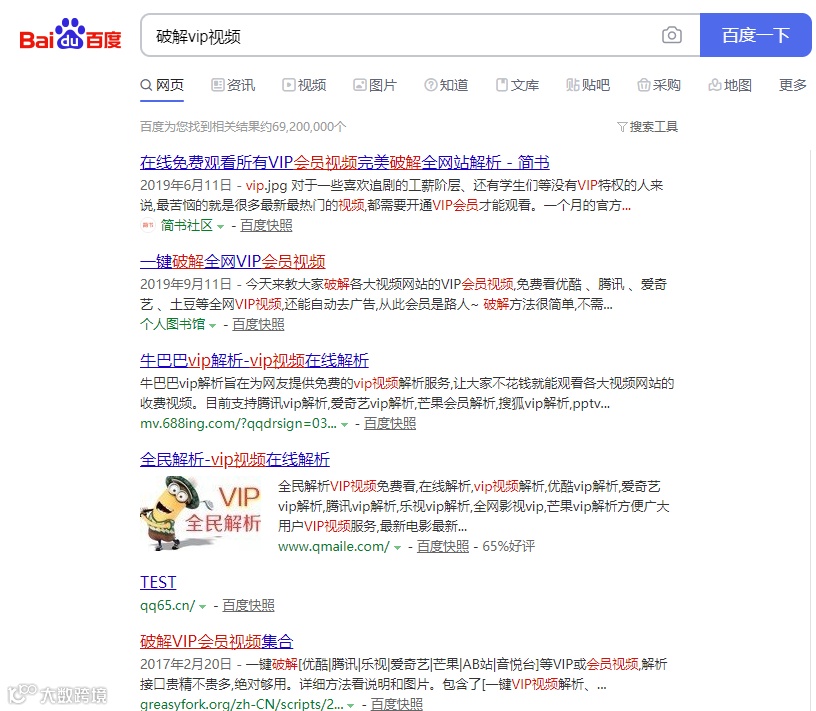This screenshot has width=816, height=711.
Task: Open result 牛巴巴vip解析-vip视频在线解析
Action: pyautogui.click(x=254, y=361)
